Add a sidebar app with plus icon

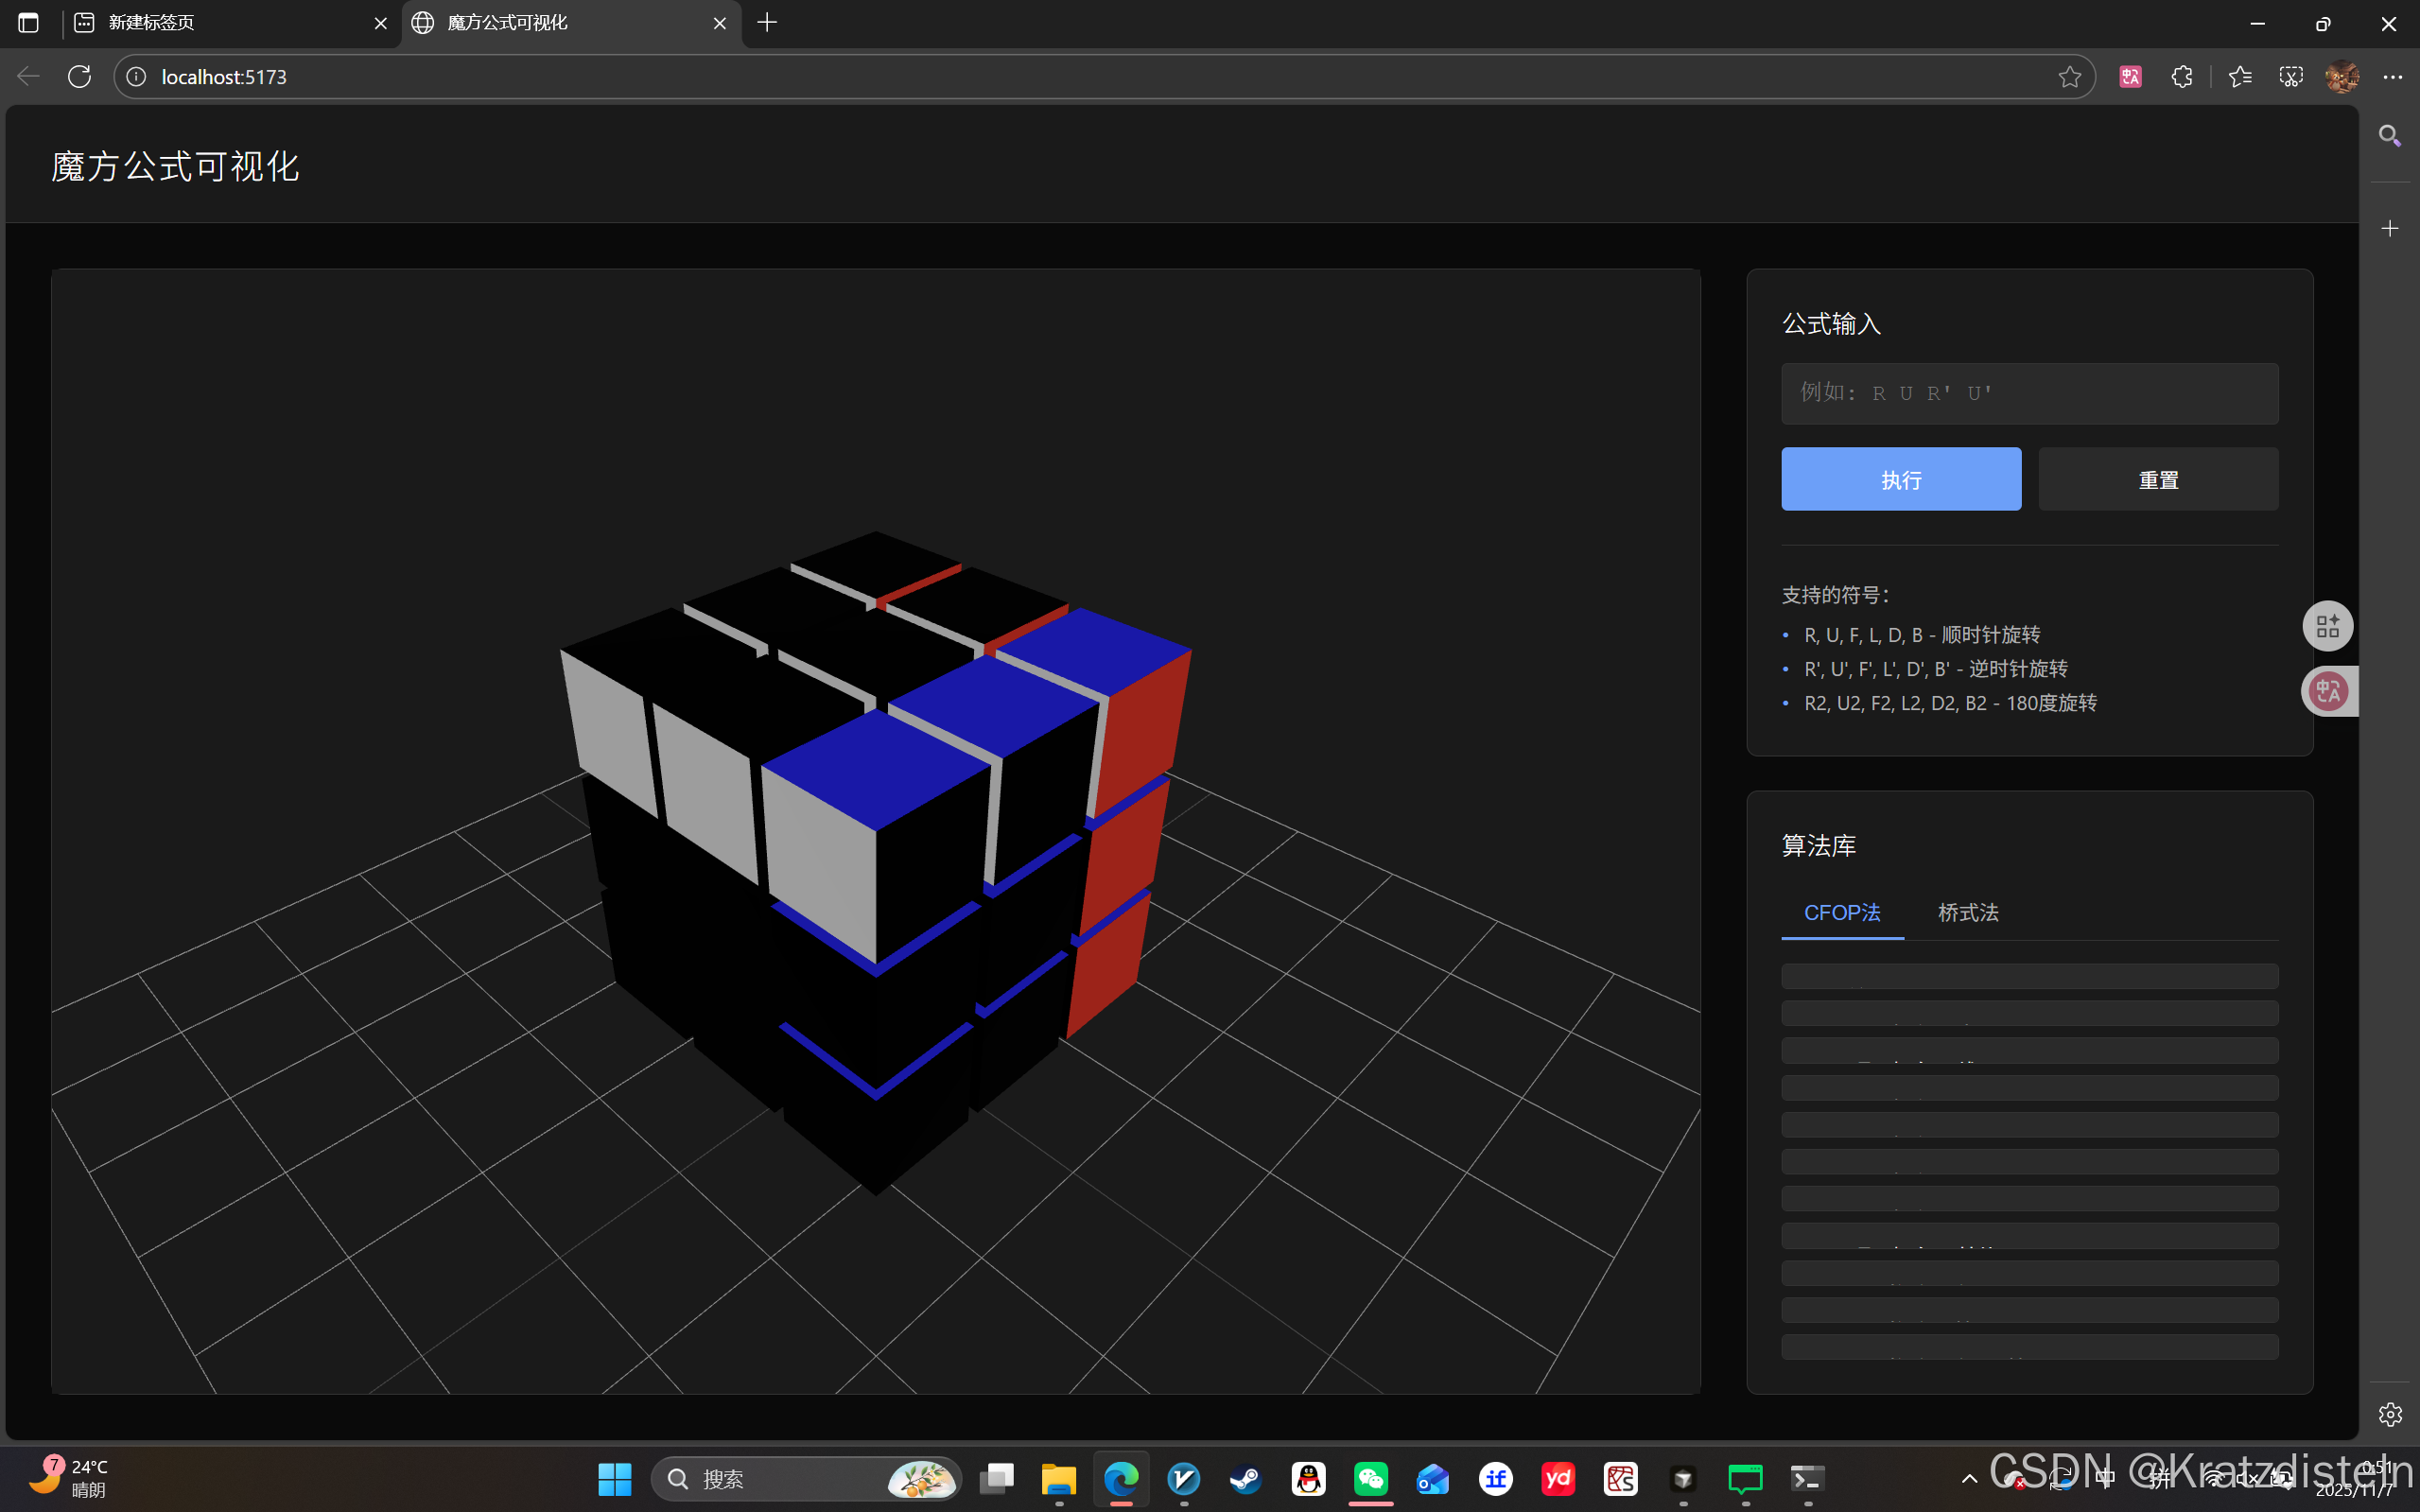[x=2389, y=229]
